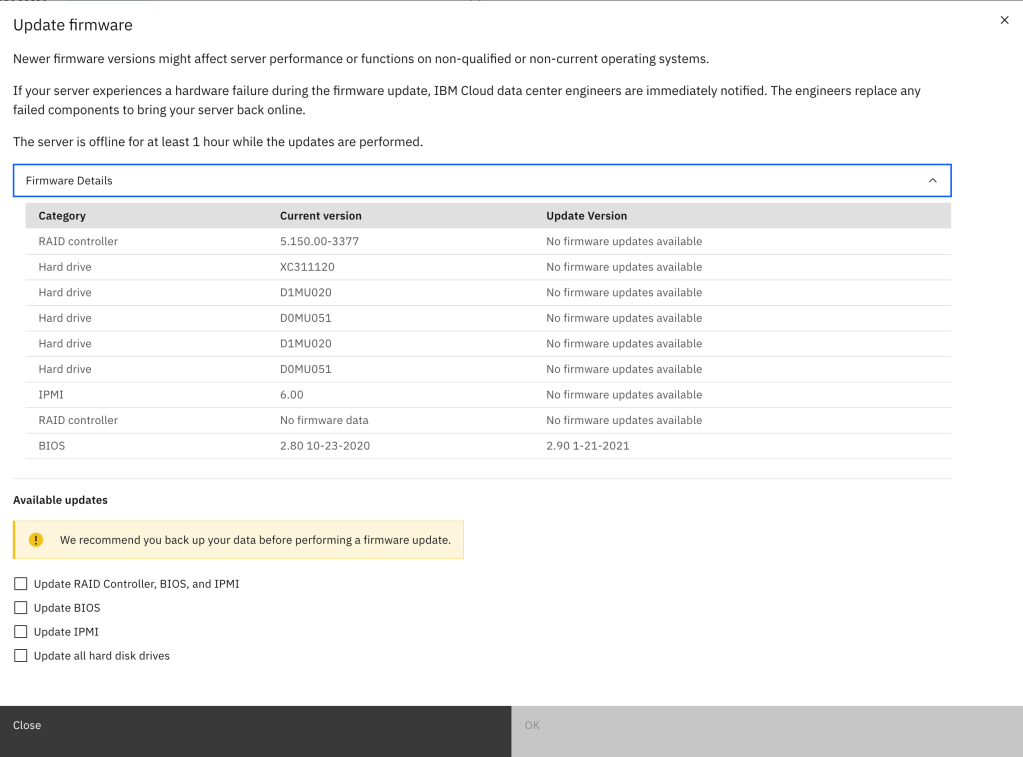Click the Category column header
The width and height of the screenshot is (1023, 757).
tap(62, 216)
